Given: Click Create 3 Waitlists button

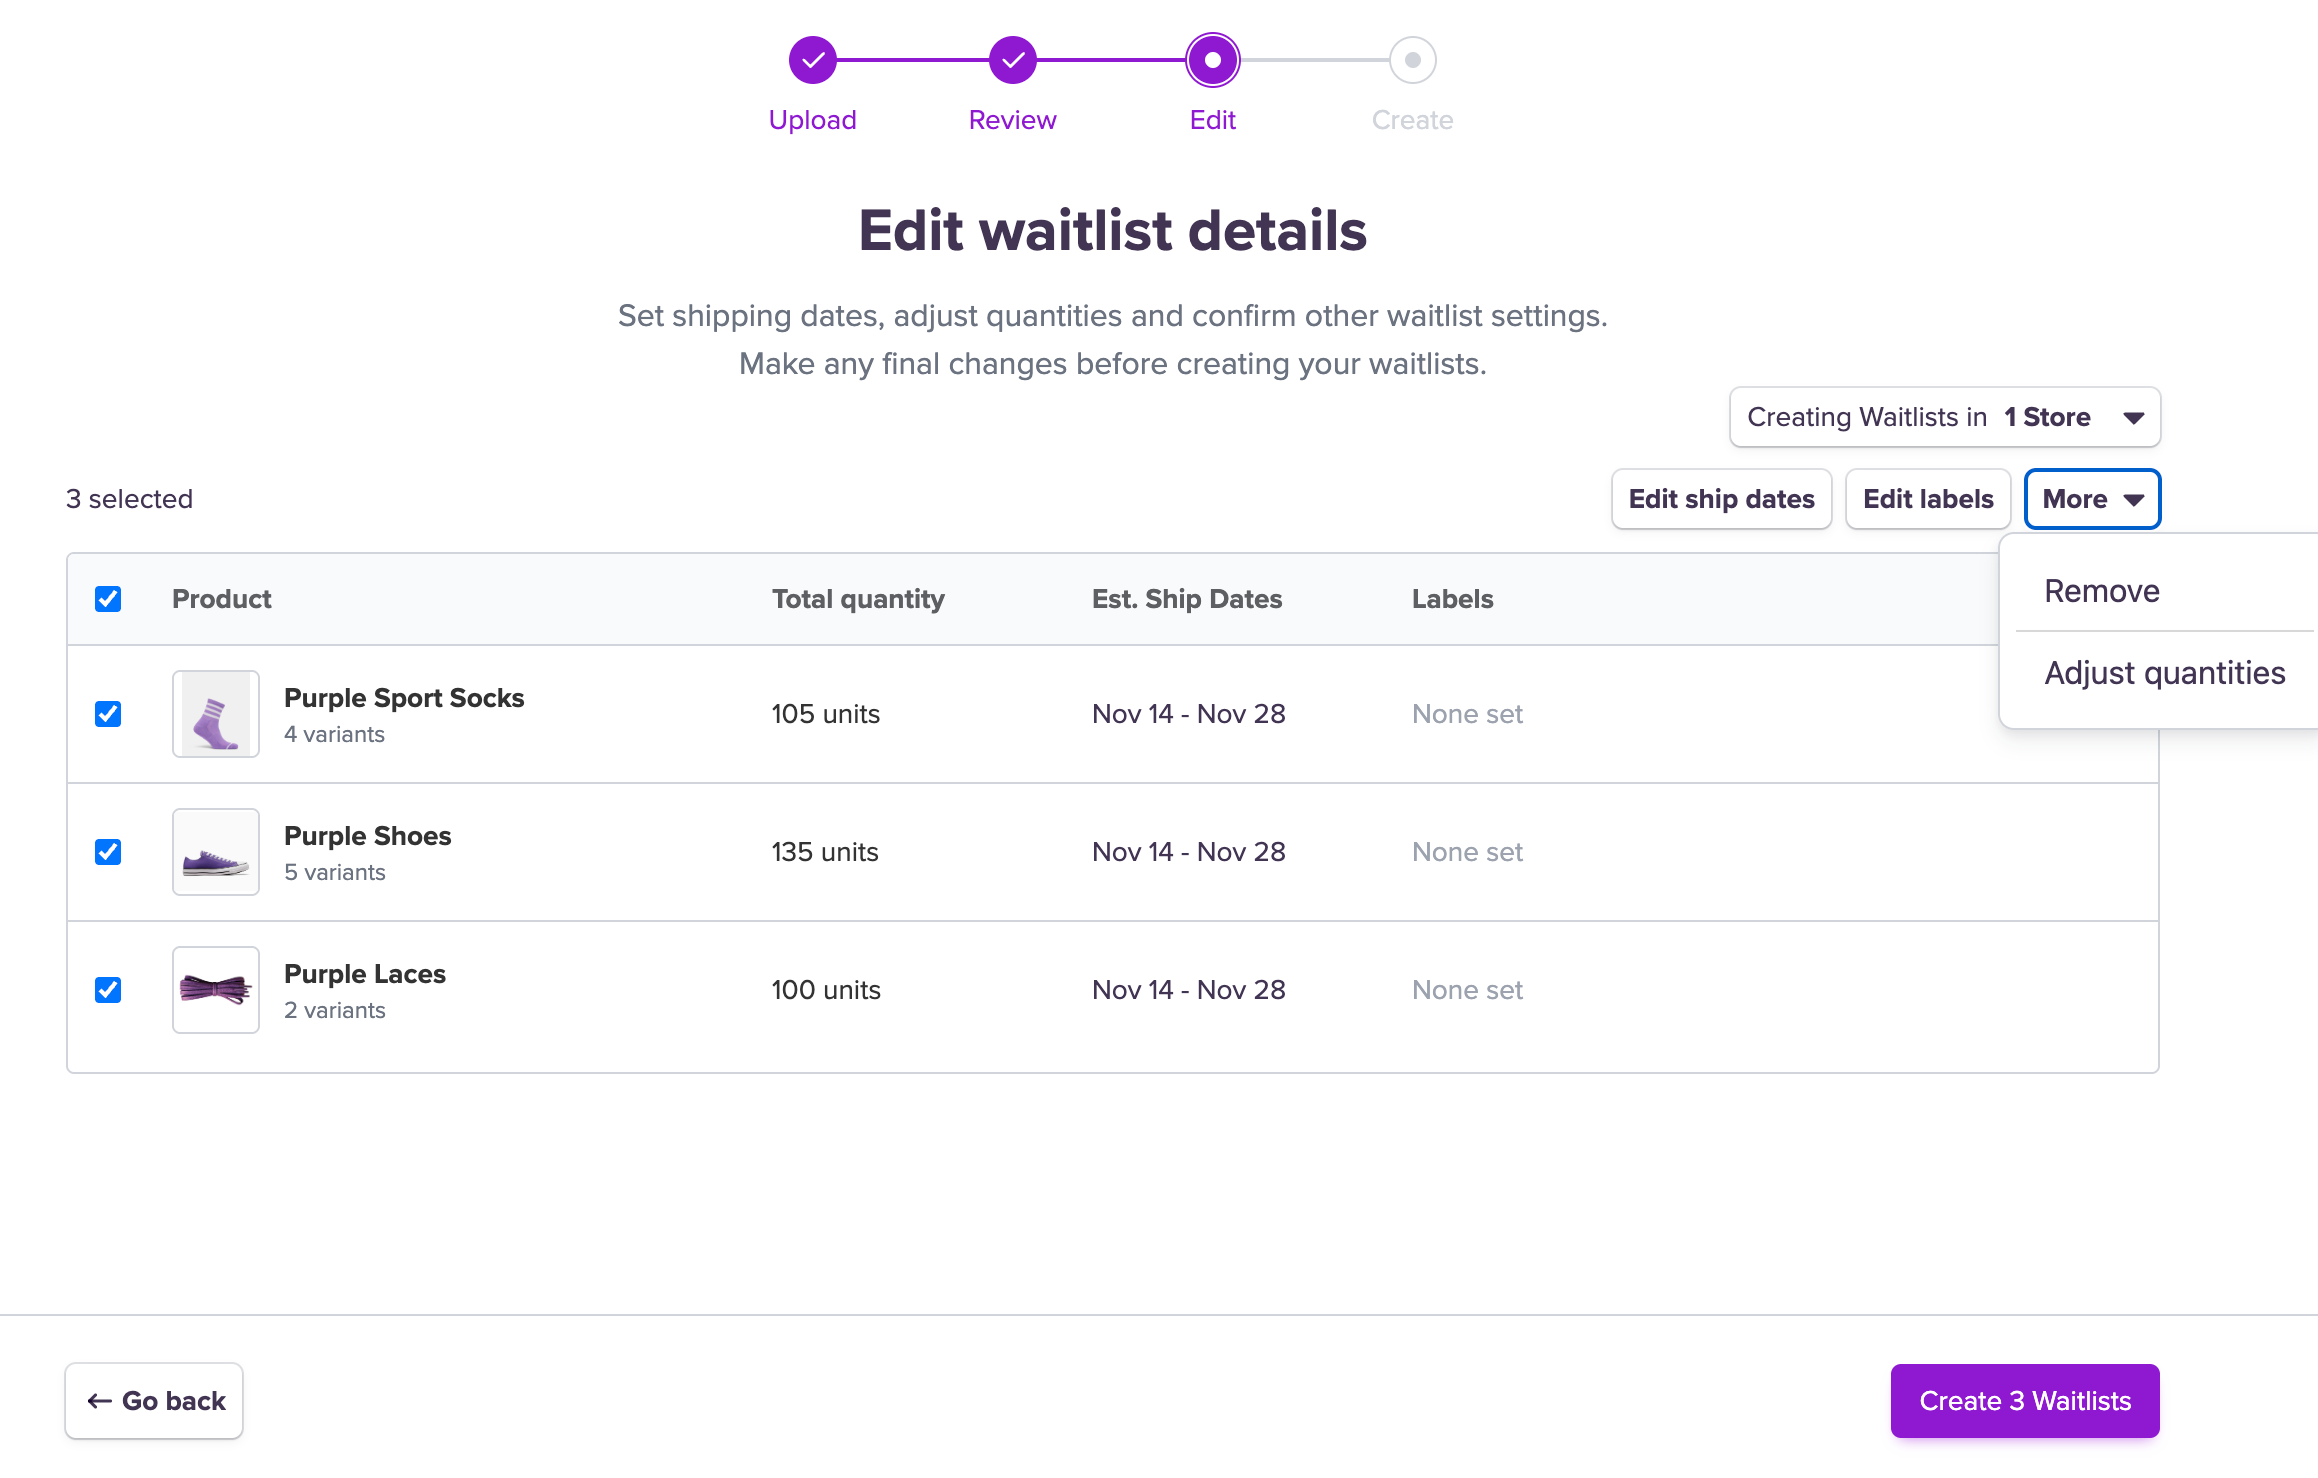Looking at the screenshot, I should 2024,1400.
